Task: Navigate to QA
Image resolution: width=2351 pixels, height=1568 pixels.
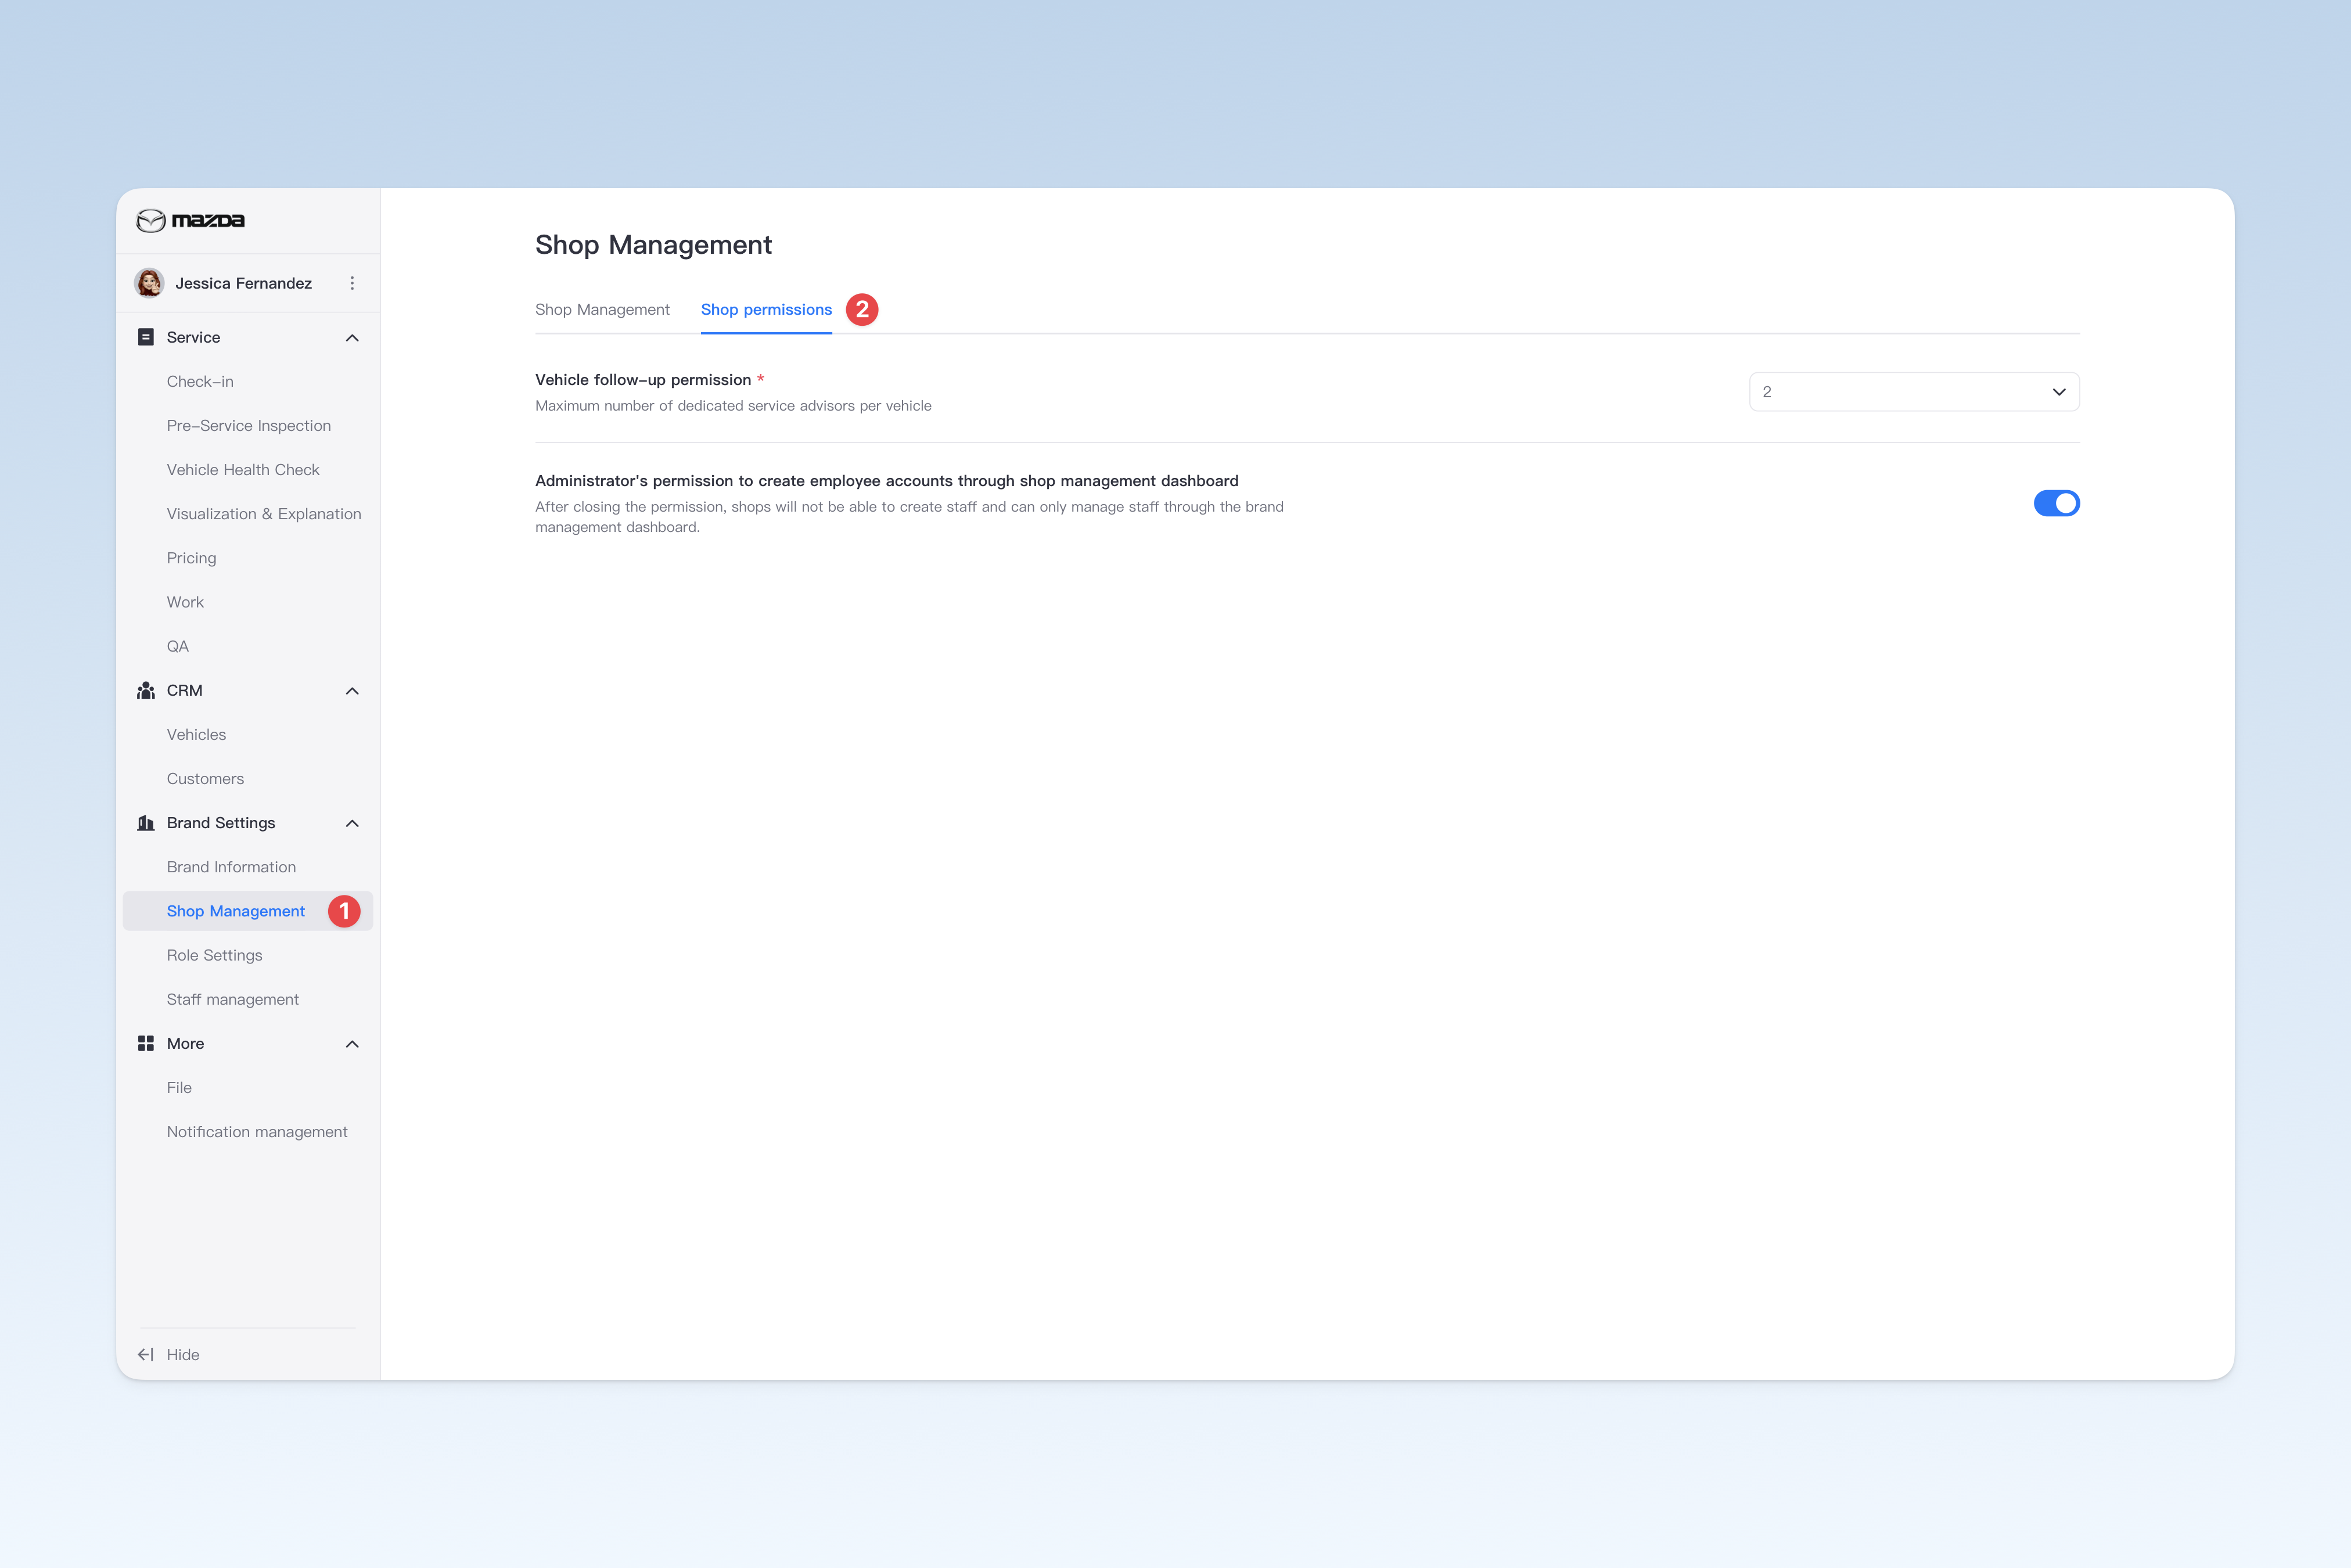Action: coord(177,646)
